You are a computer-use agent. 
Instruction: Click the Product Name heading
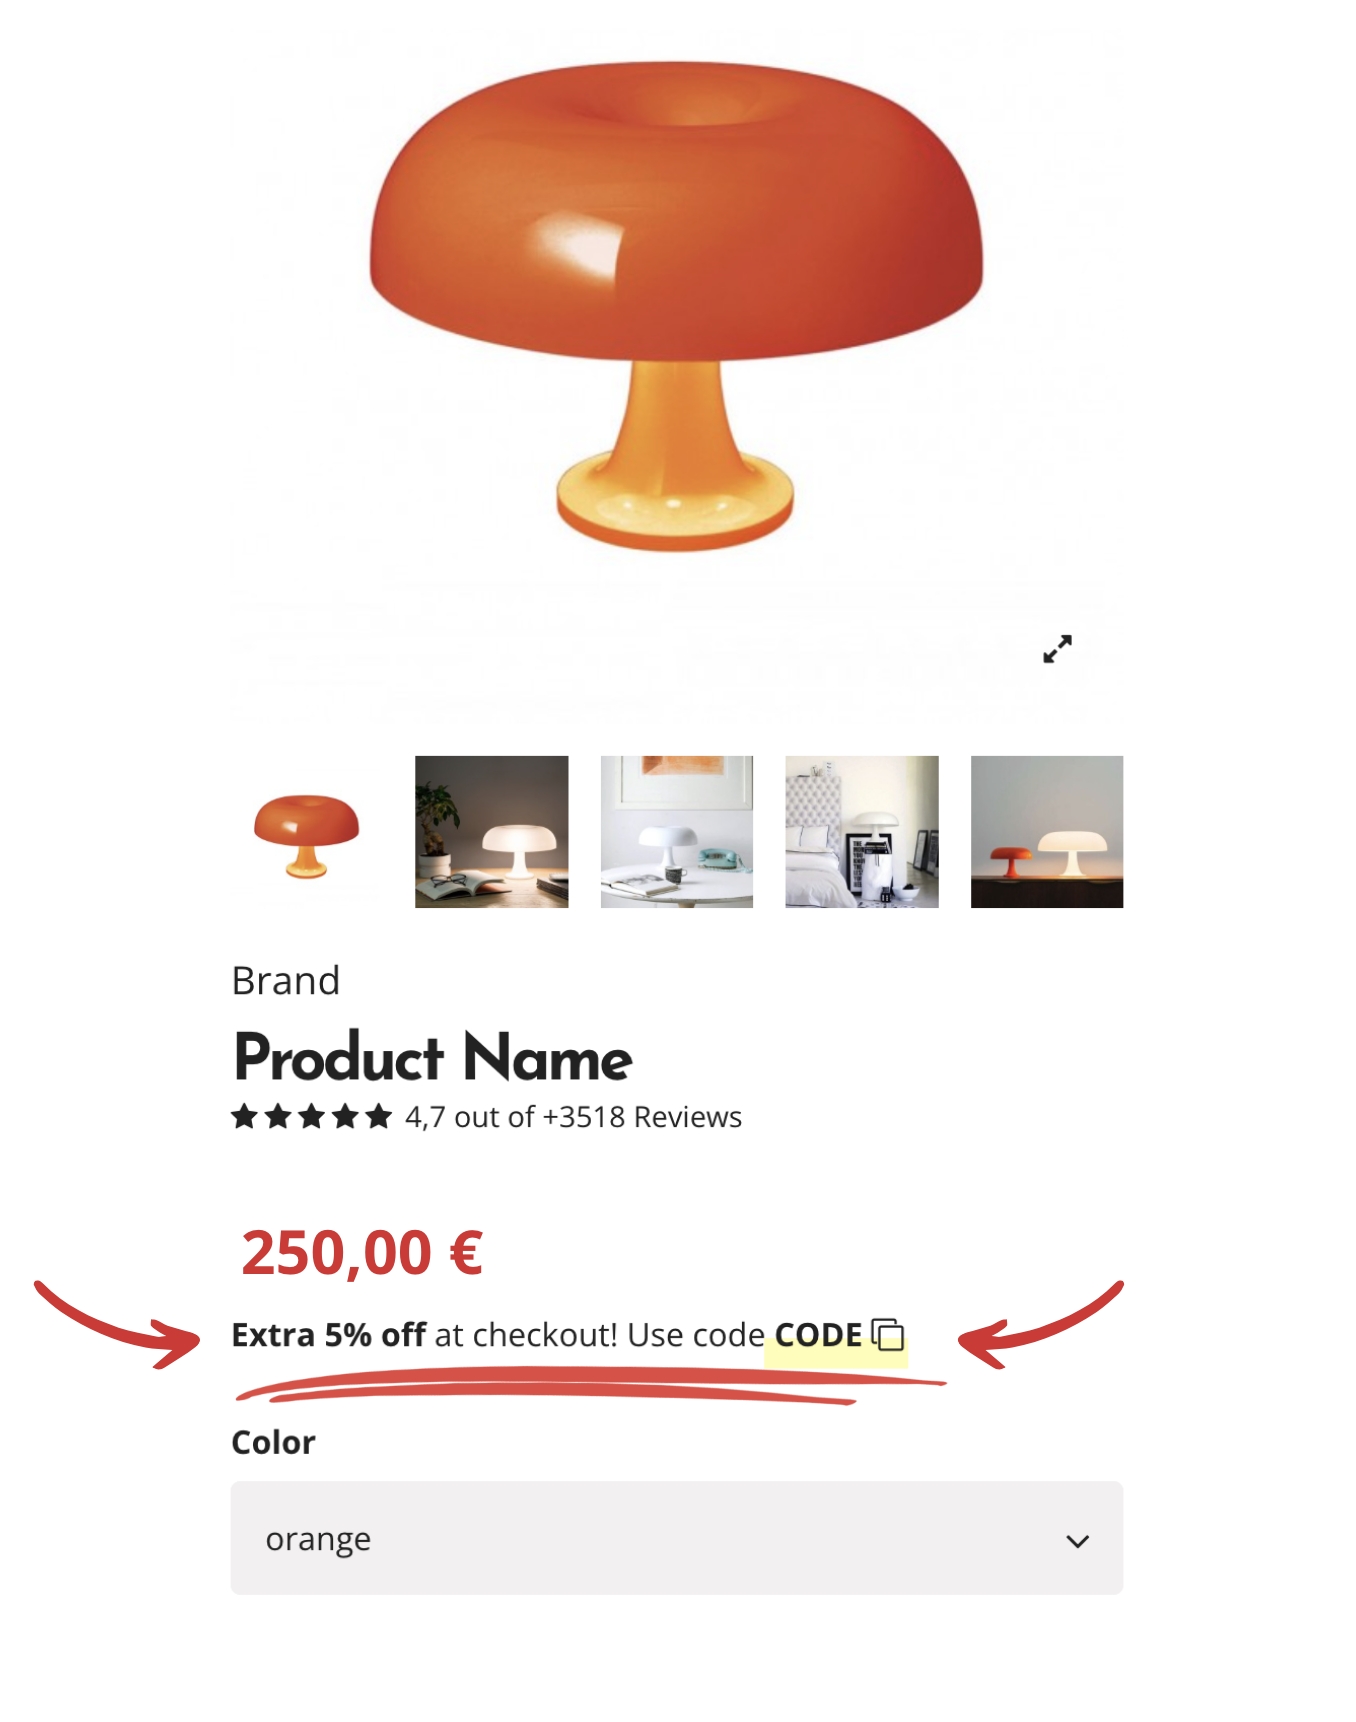pos(433,1058)
